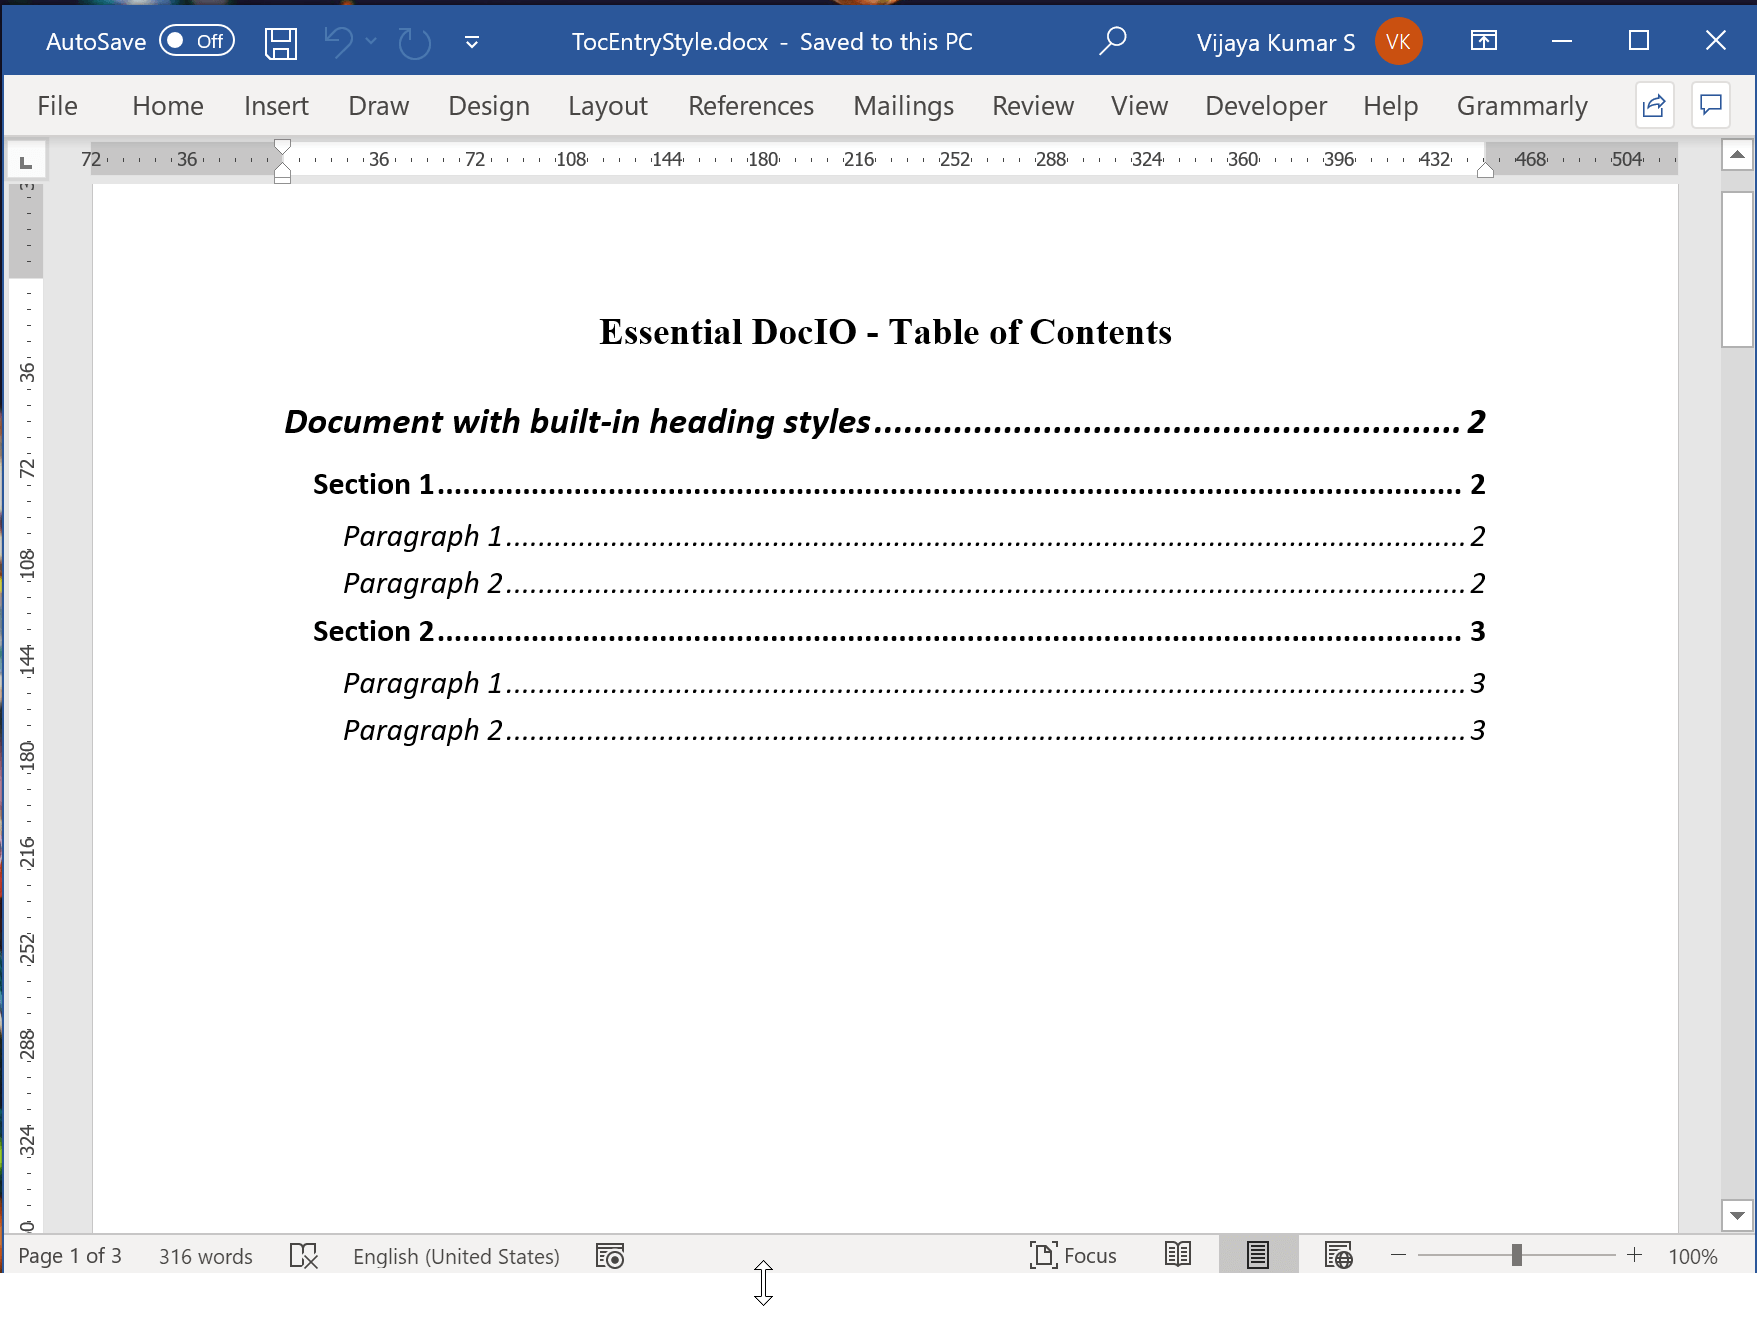Screen dimensions: 1757x1324
Task: Click the Undo icon
Action: pos(340,41)
